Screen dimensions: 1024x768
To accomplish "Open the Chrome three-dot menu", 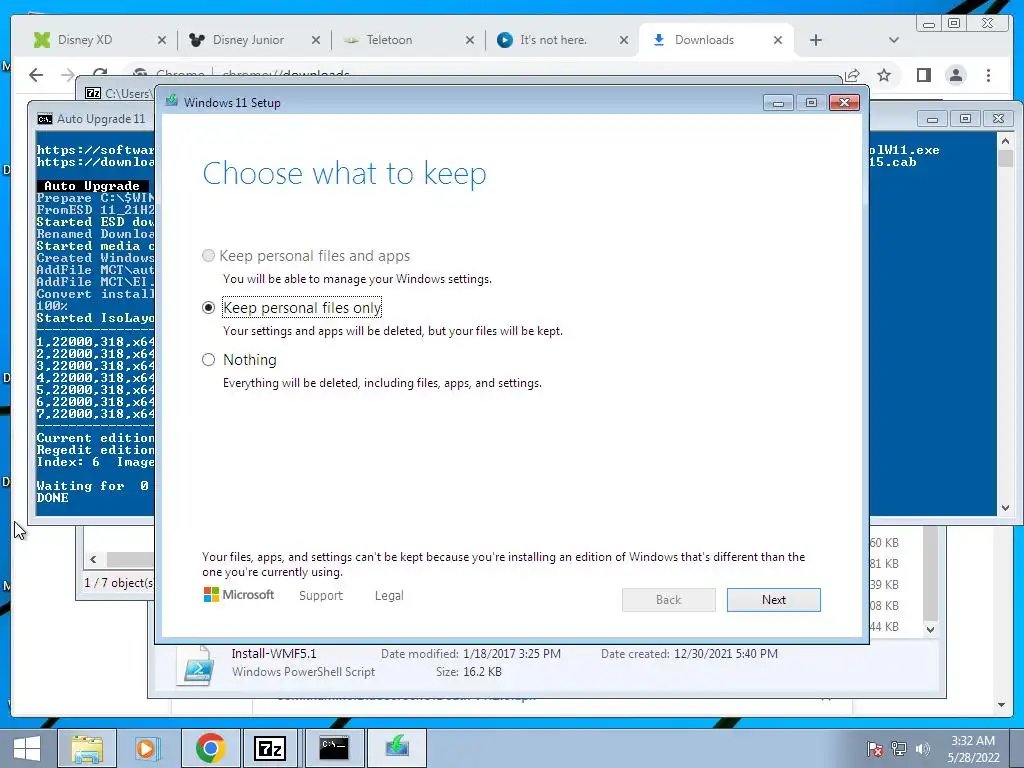I will (989, 75).
